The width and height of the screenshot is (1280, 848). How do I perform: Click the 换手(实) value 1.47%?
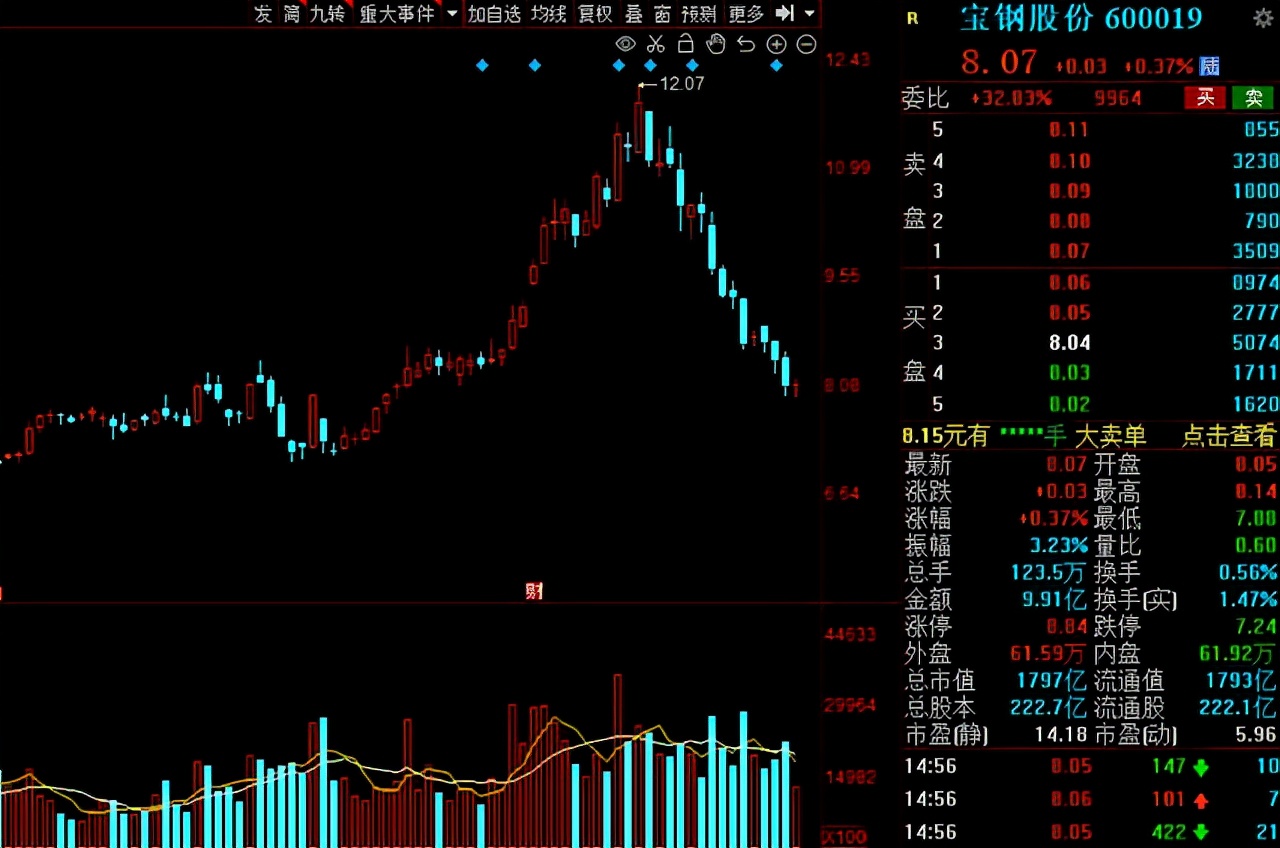1248,600
